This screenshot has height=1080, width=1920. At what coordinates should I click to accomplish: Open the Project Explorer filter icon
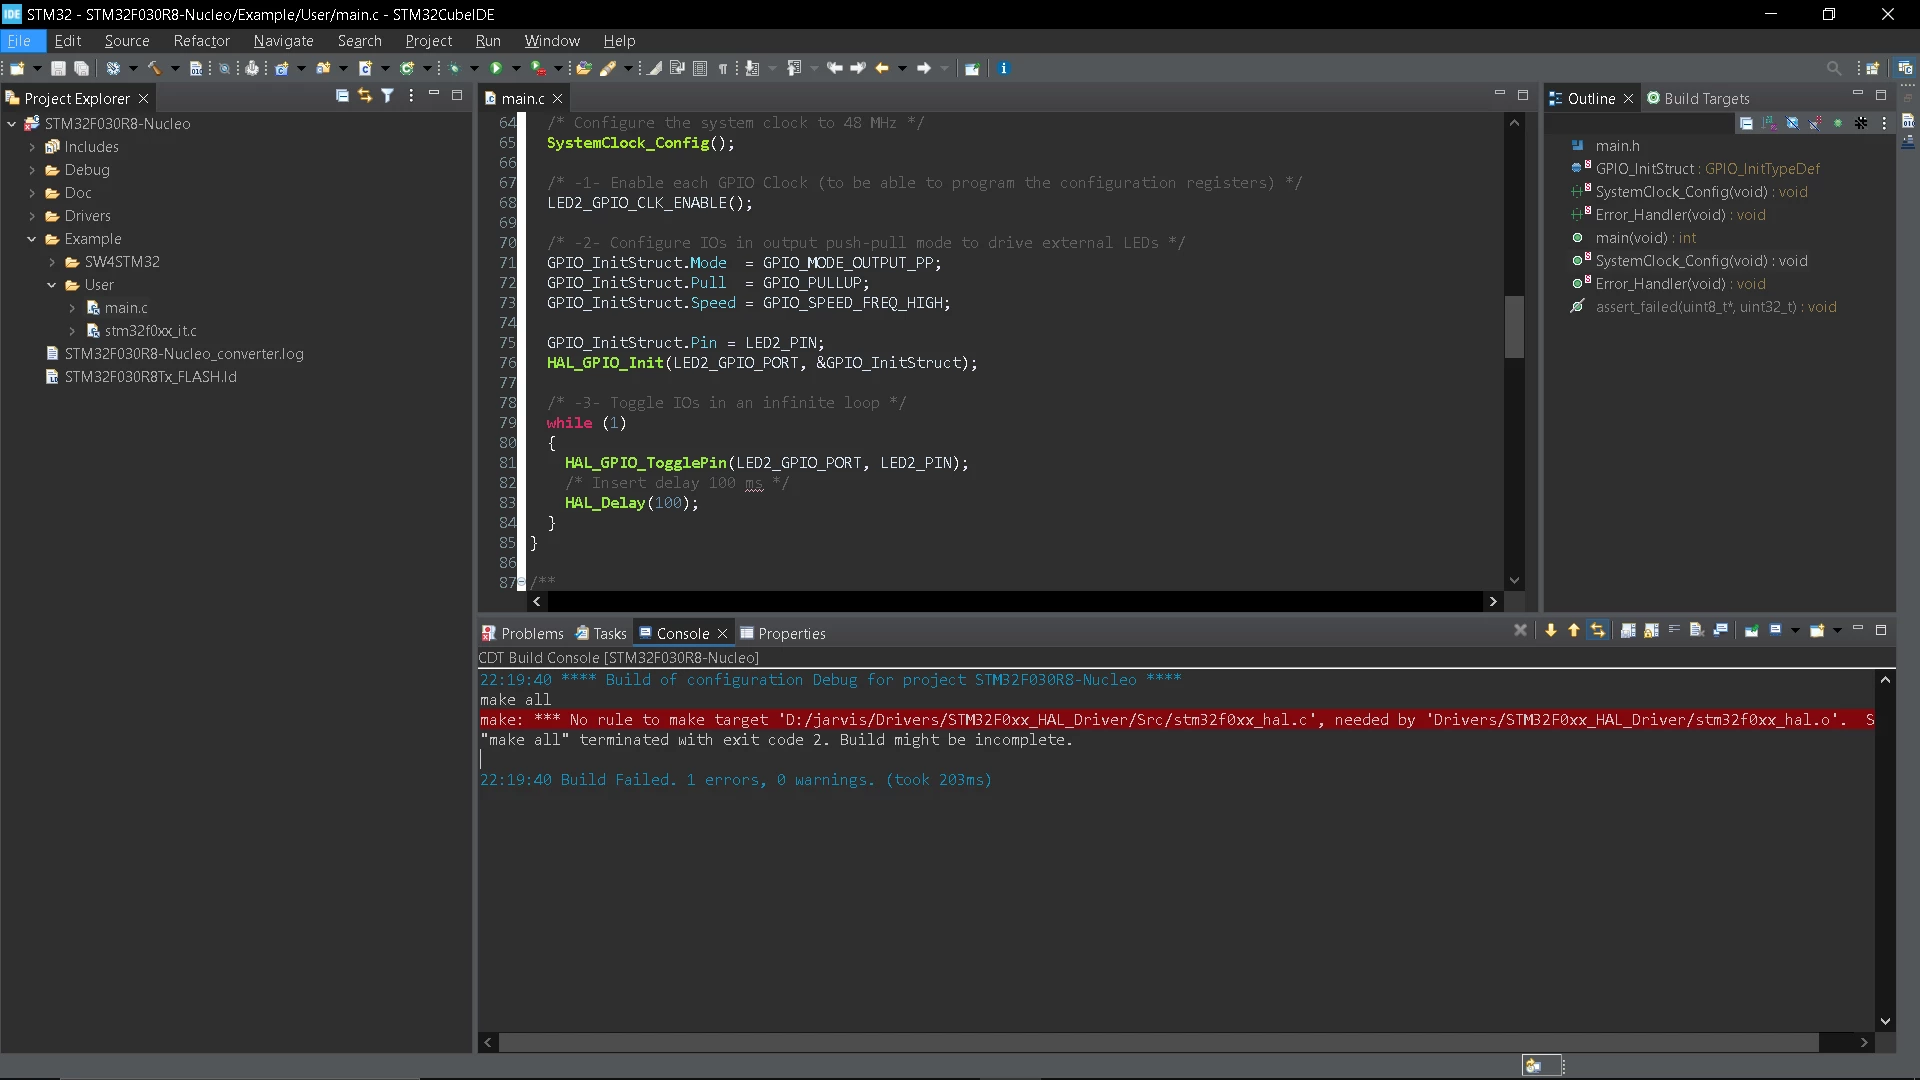click(388, 96)
